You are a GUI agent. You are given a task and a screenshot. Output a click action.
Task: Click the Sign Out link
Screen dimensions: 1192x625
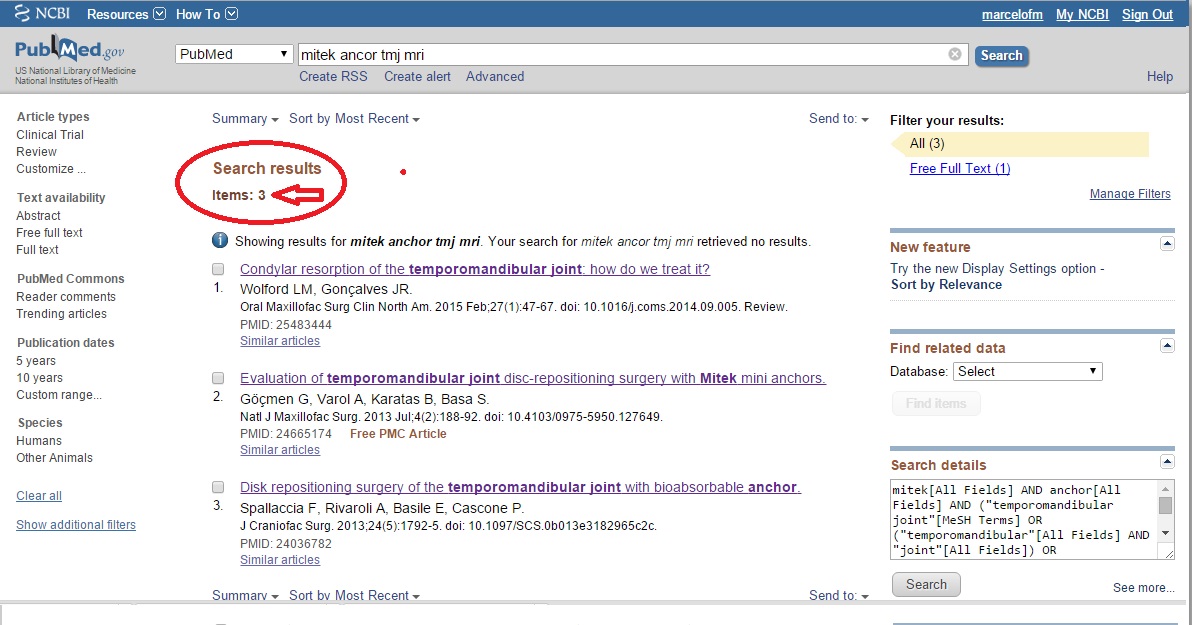pyautogui.click(x=1147, y=14)
